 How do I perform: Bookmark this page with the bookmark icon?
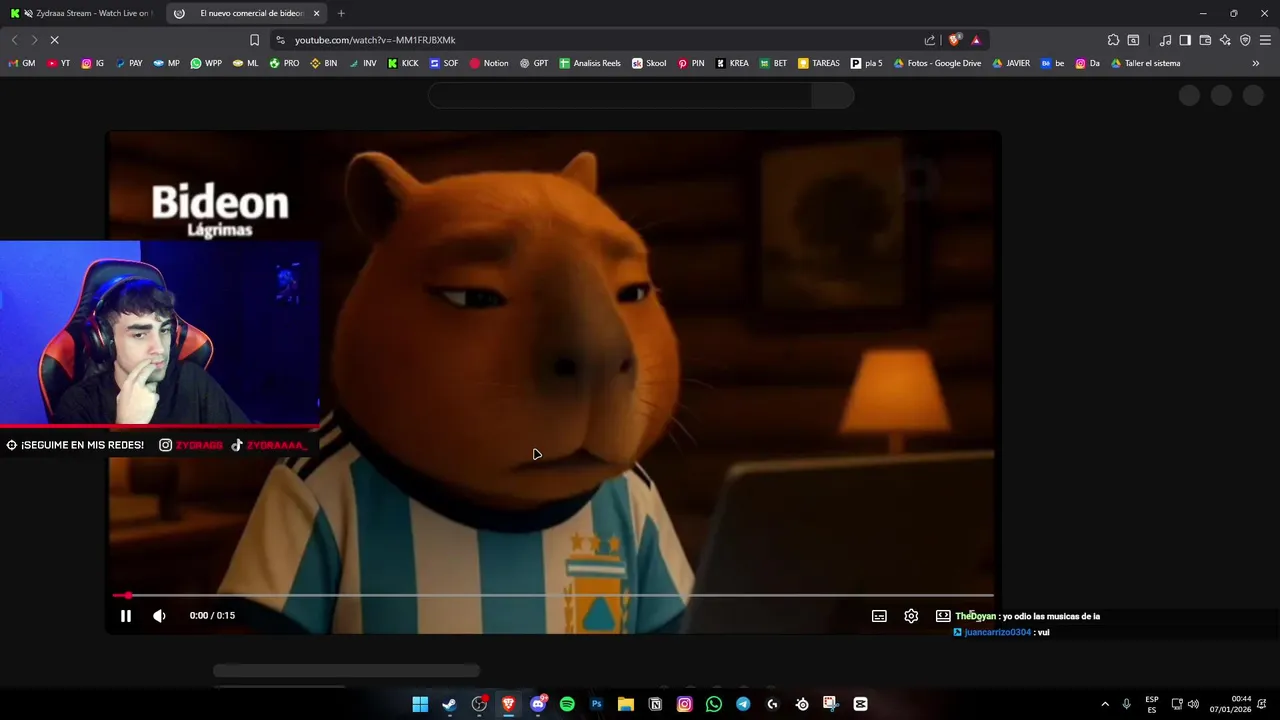(x=254, y=40)
